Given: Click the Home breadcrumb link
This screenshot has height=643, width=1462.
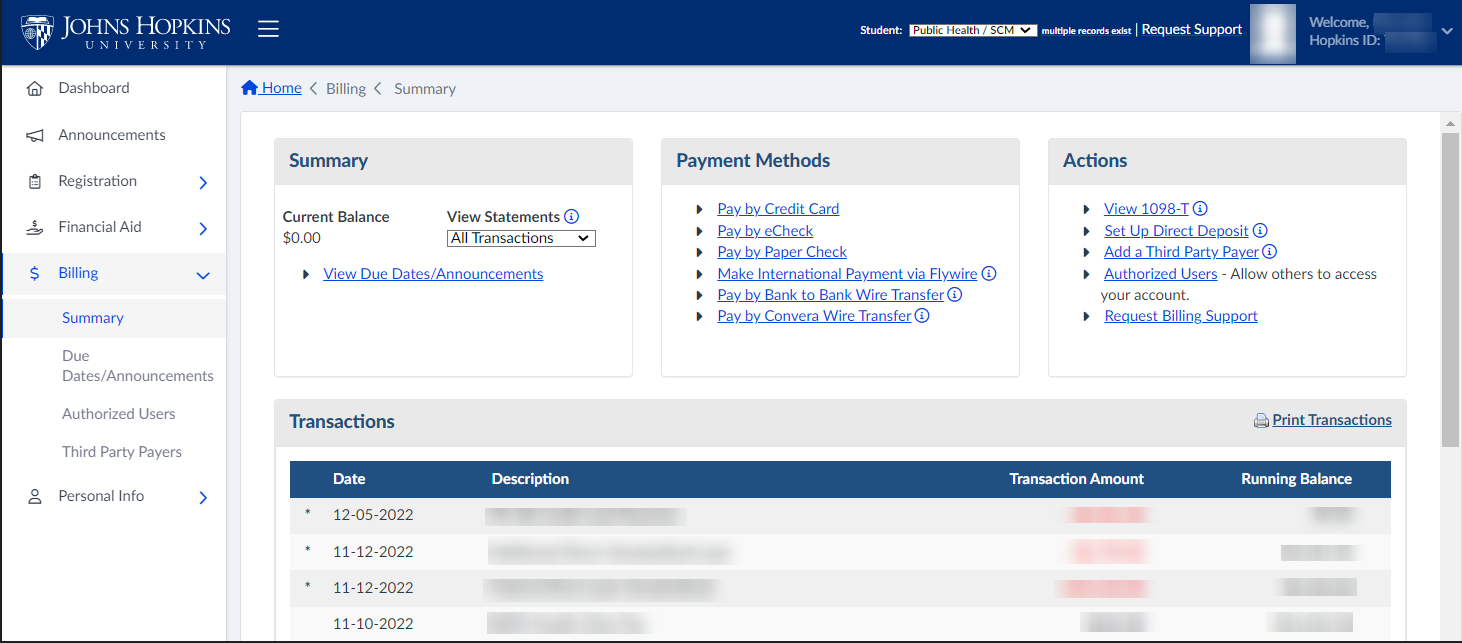Looking at the screenshot, I should pyautogui.click(x=271, y=88).
